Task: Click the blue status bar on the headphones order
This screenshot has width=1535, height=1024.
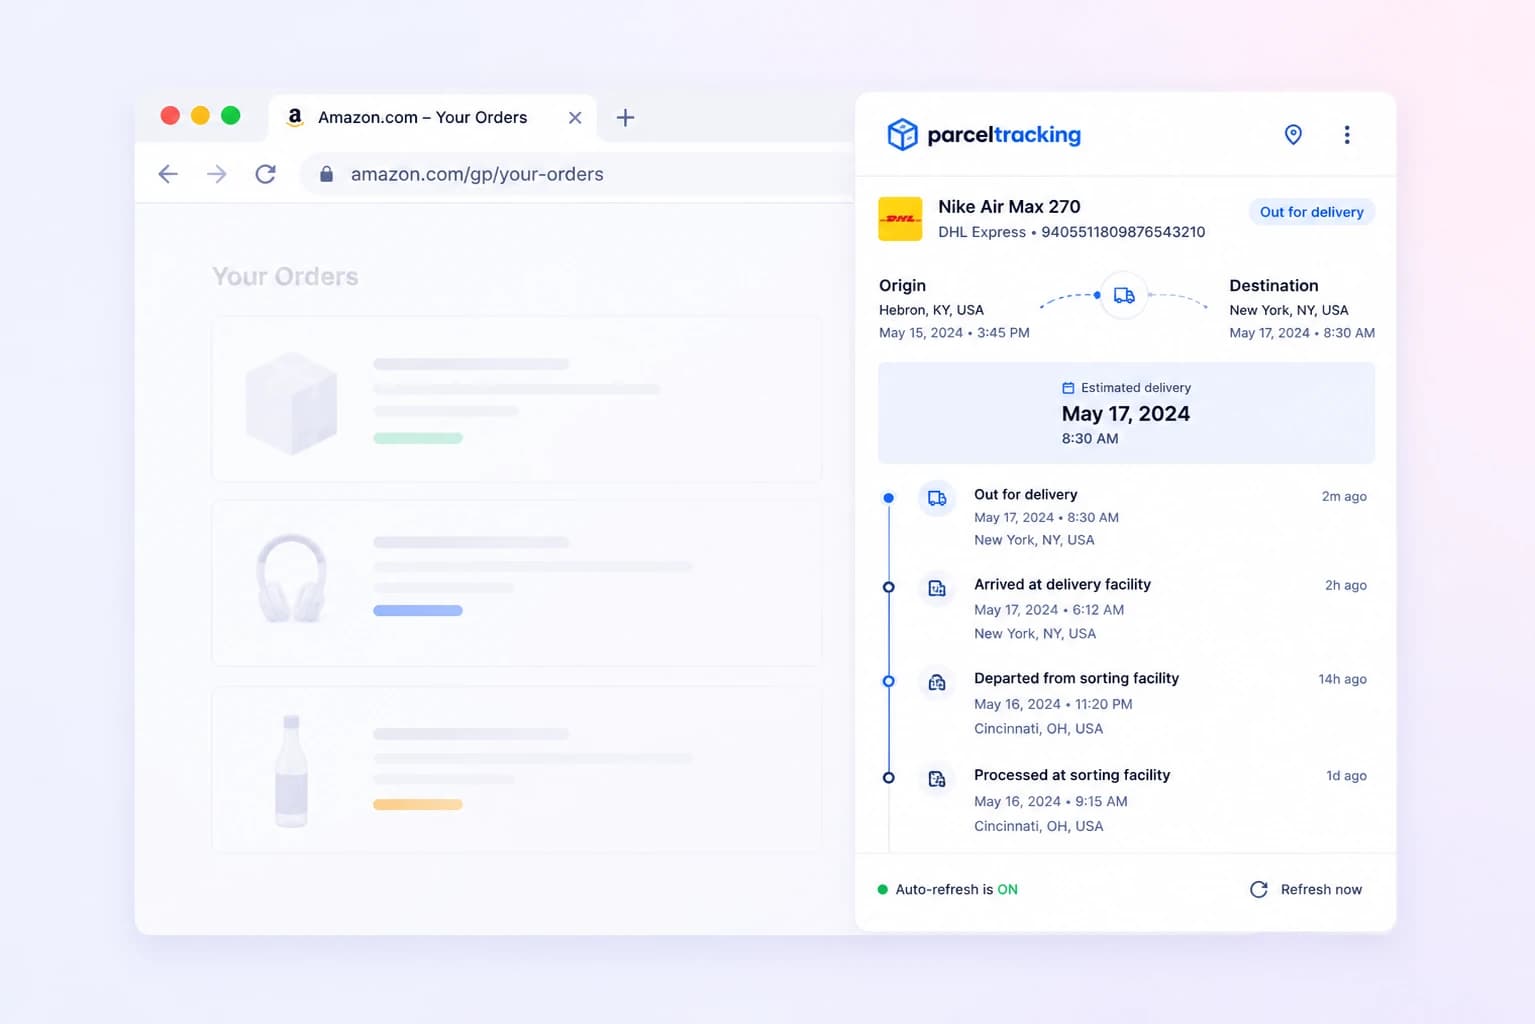Action: click(x=418, y=610)
